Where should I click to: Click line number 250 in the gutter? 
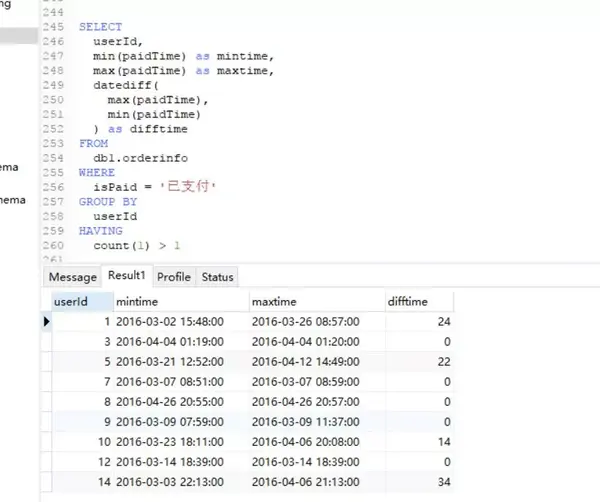(x=53, y=100)
